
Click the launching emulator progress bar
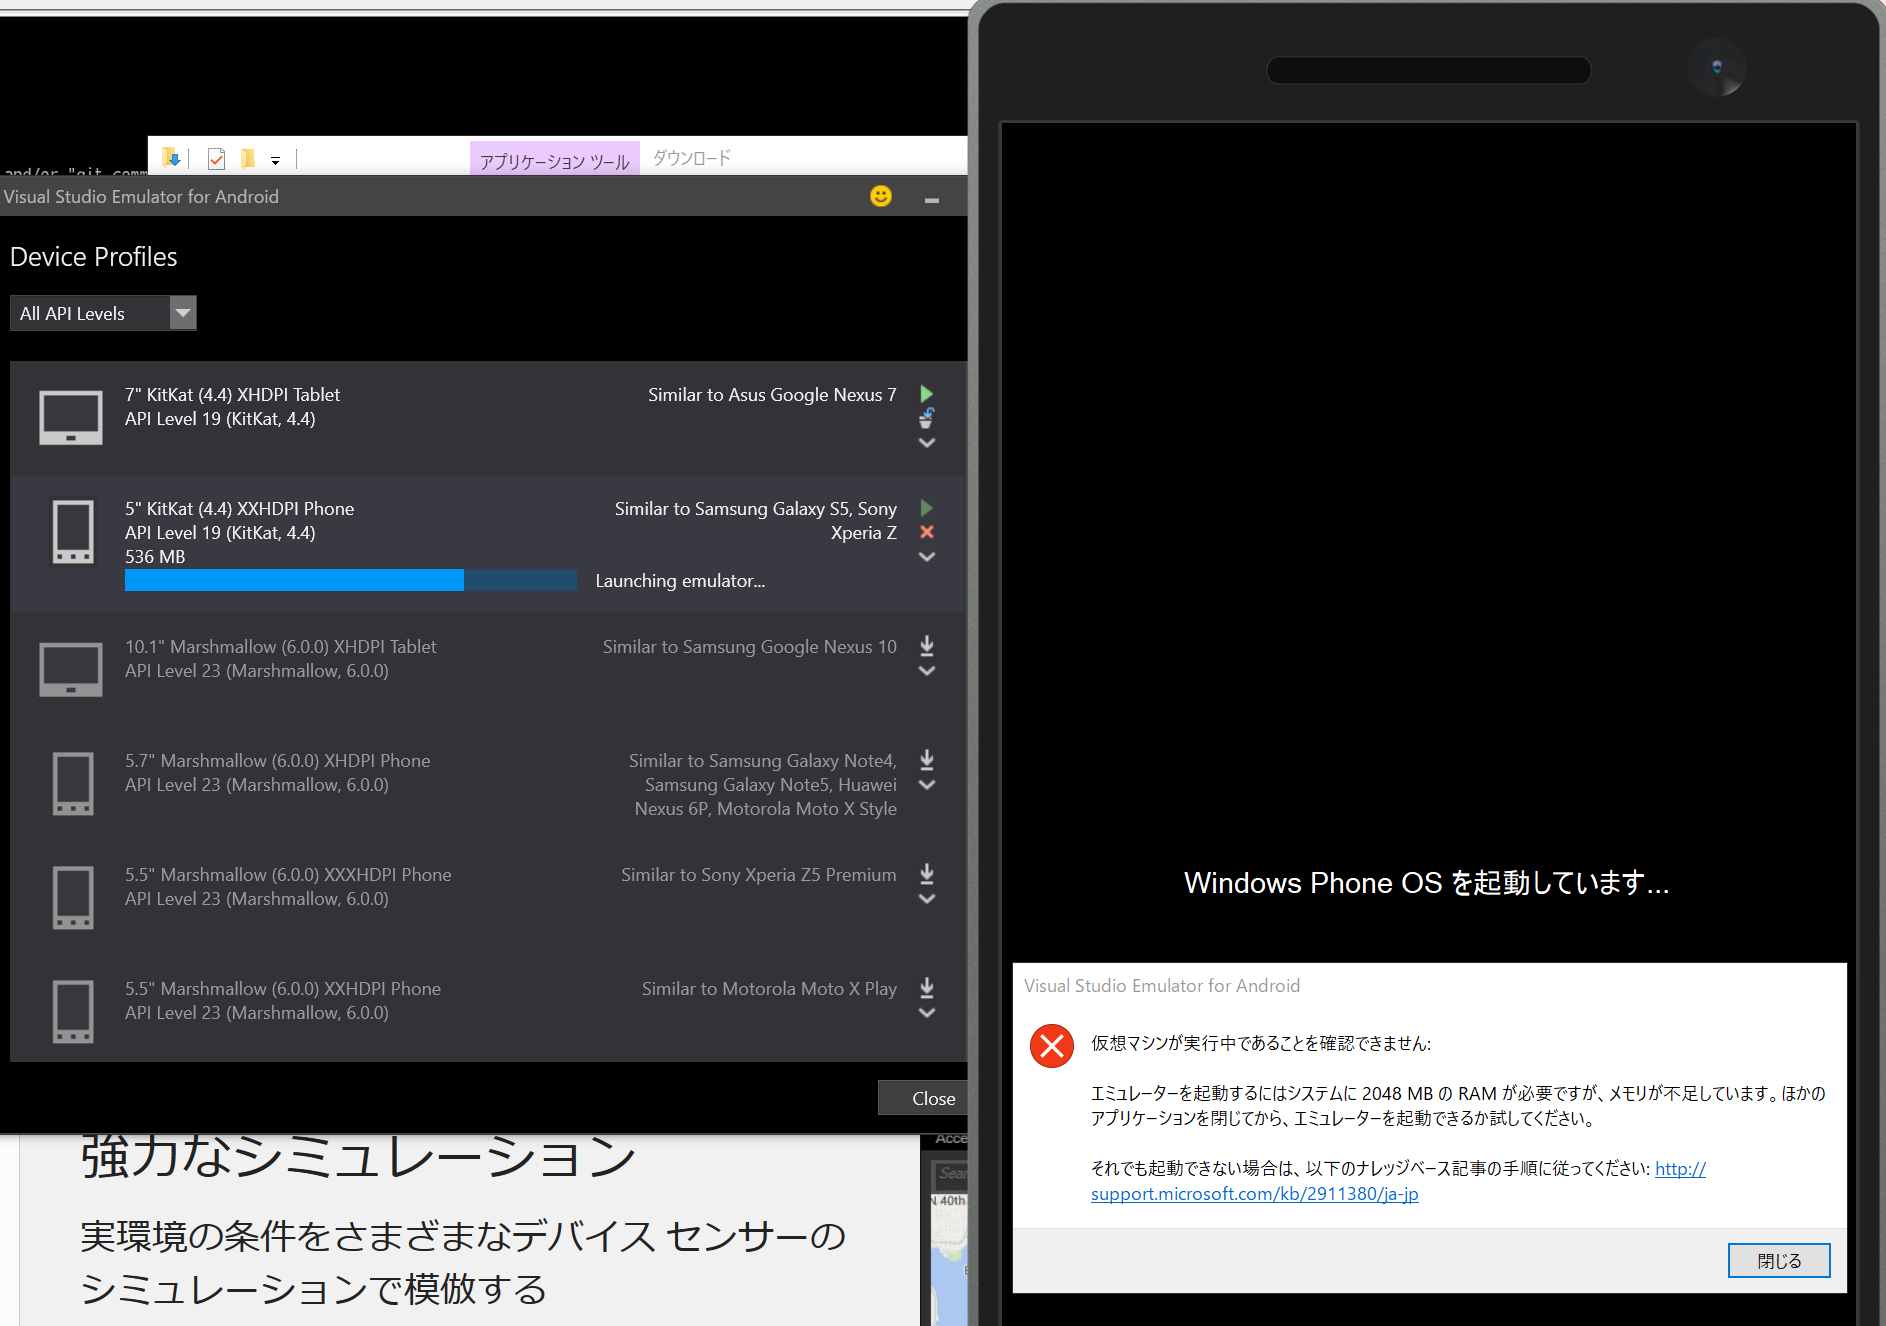point(350,580)
